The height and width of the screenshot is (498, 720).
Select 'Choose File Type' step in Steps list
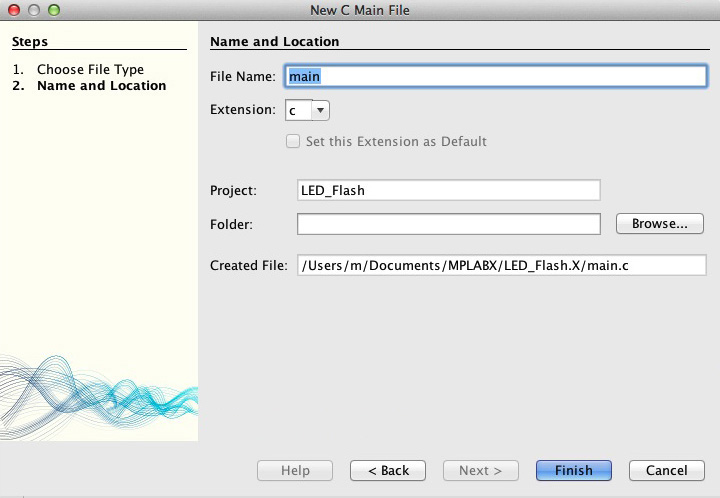tap(90, 70)
